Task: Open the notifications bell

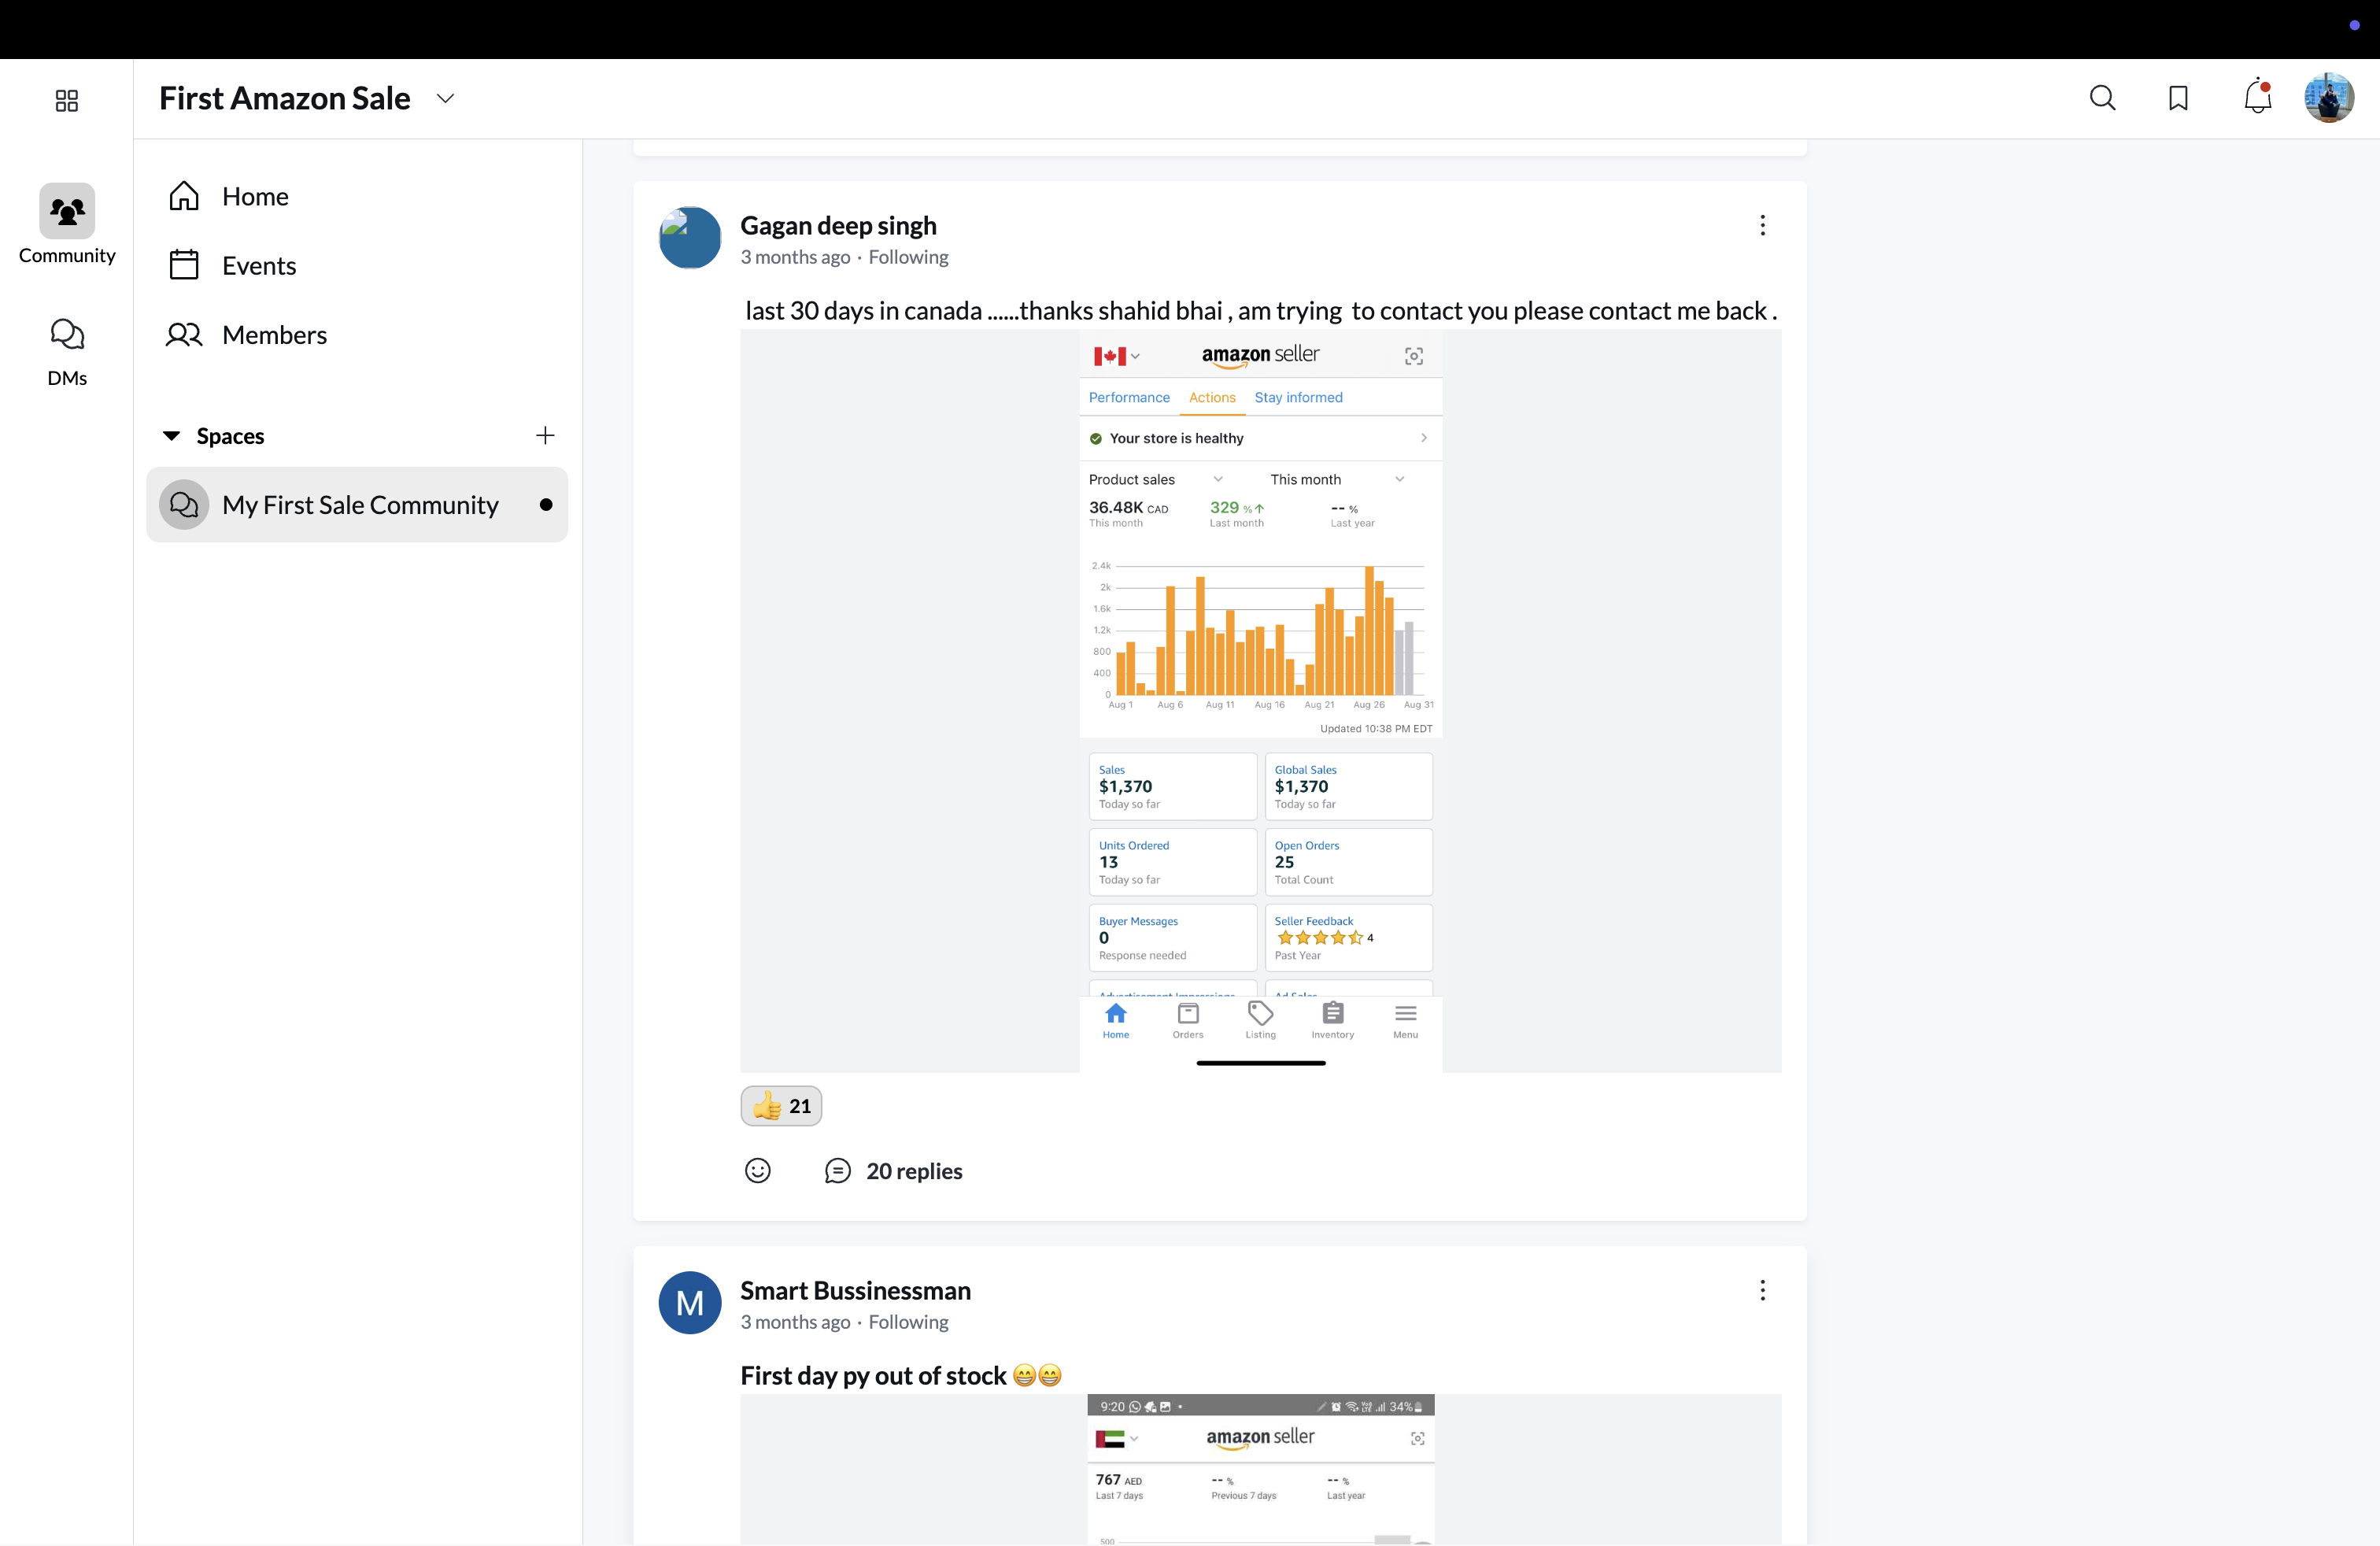Action: click(2258, 97)
